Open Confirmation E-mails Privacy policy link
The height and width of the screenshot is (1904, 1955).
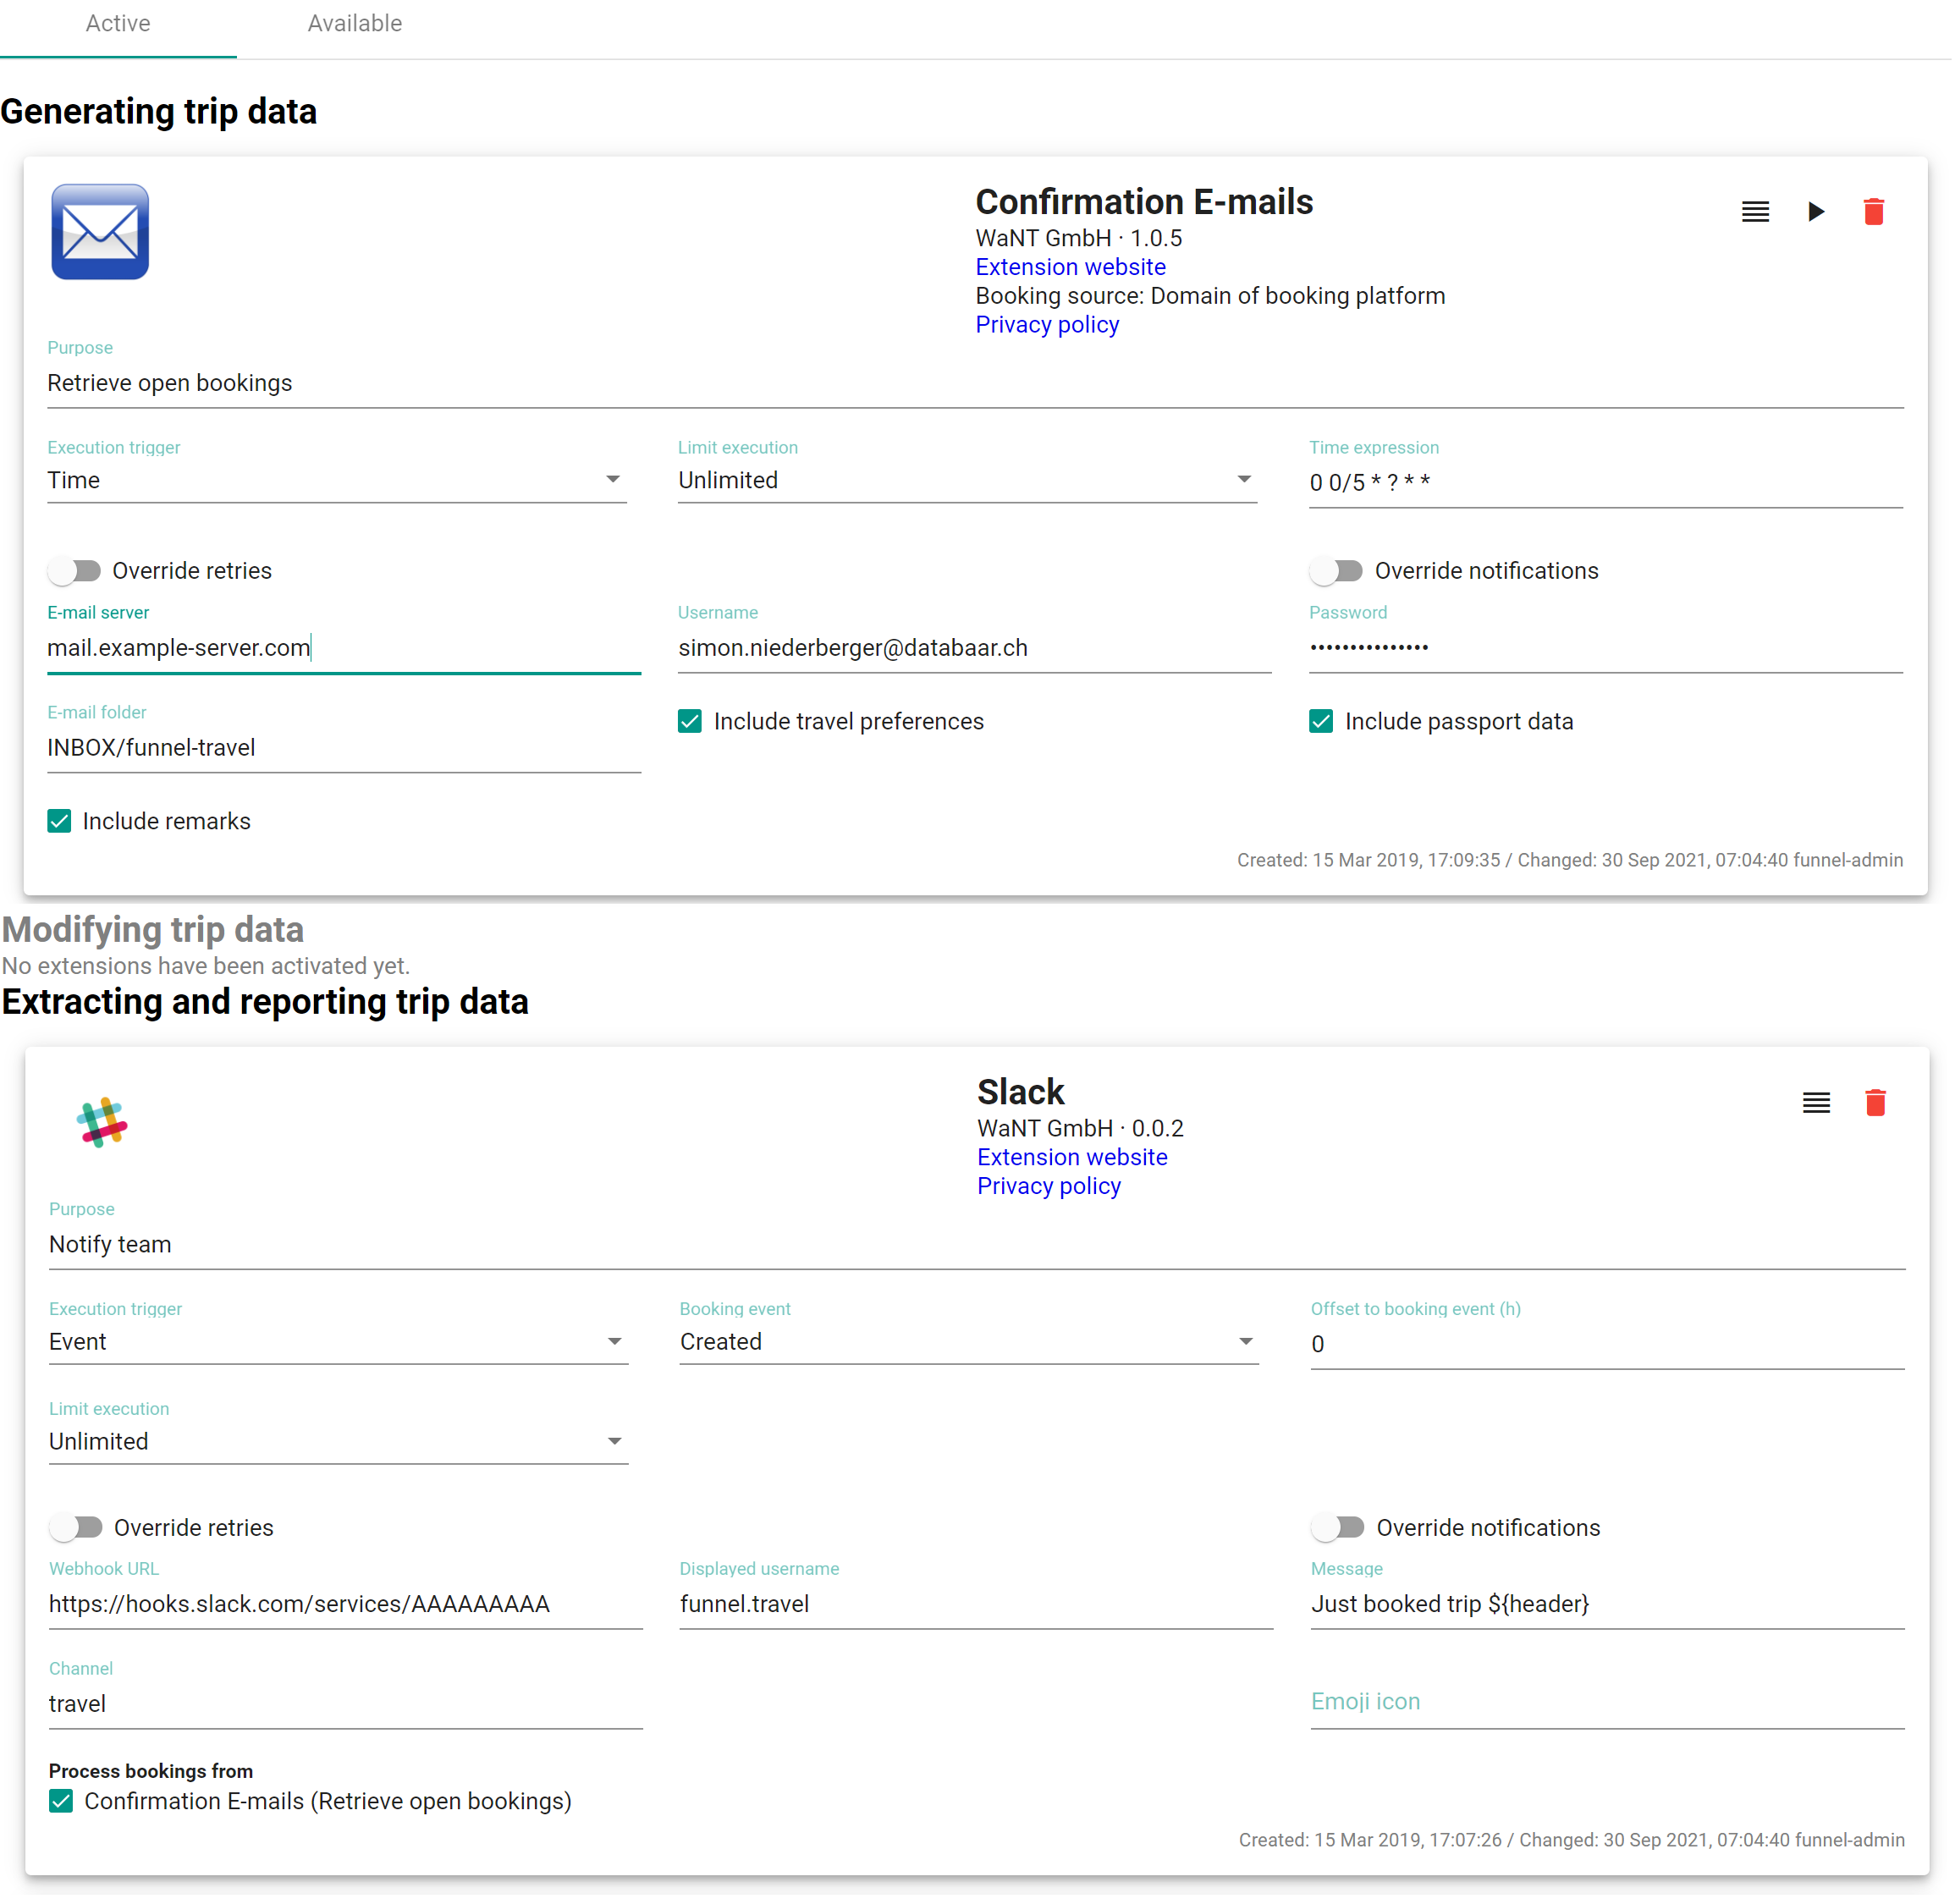(1049, 325)
